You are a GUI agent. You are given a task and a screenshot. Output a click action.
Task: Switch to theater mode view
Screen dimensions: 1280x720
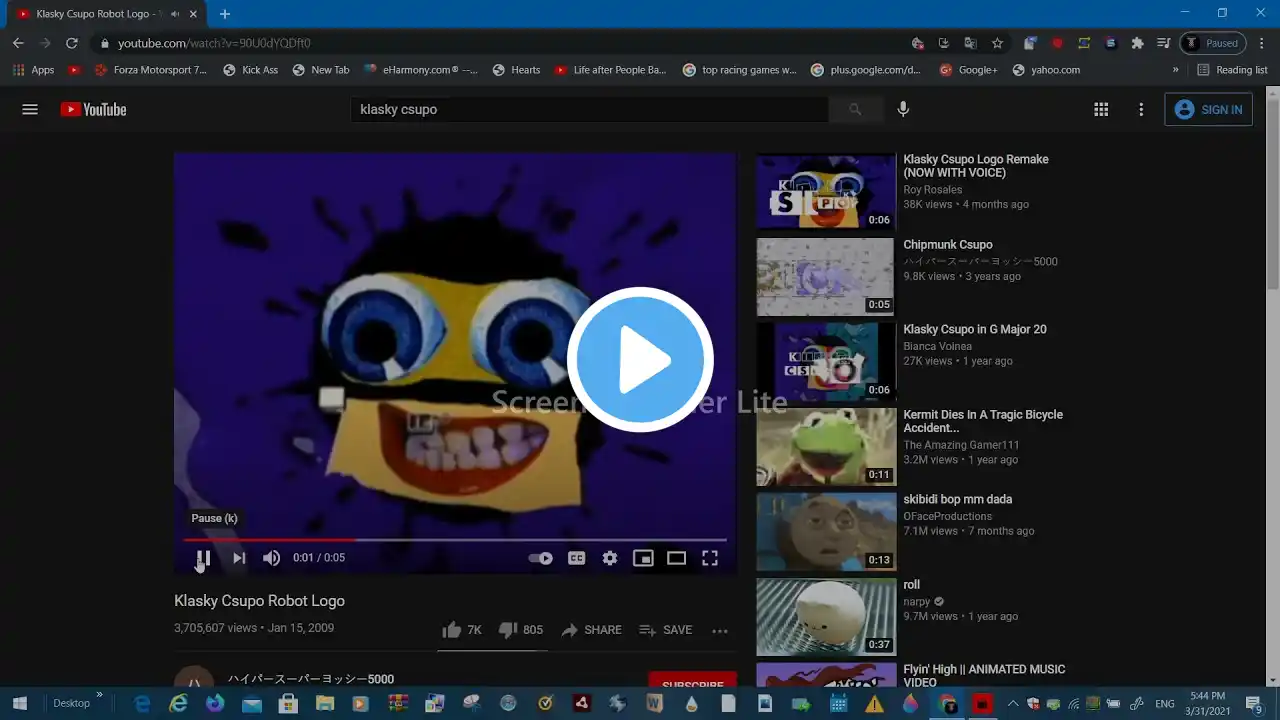click(677, 558)
